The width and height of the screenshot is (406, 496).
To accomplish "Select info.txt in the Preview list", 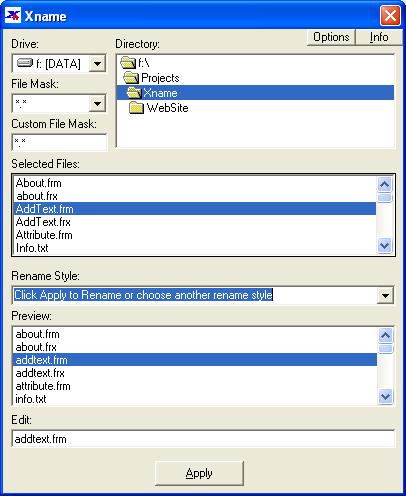I will tap(31, 399).
